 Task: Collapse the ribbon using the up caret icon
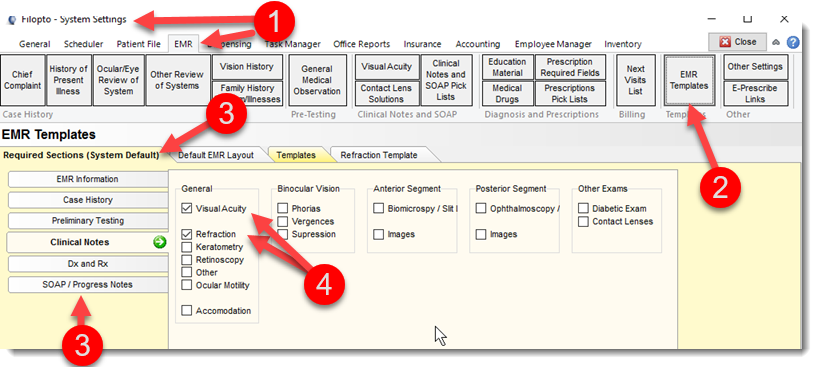776,42
